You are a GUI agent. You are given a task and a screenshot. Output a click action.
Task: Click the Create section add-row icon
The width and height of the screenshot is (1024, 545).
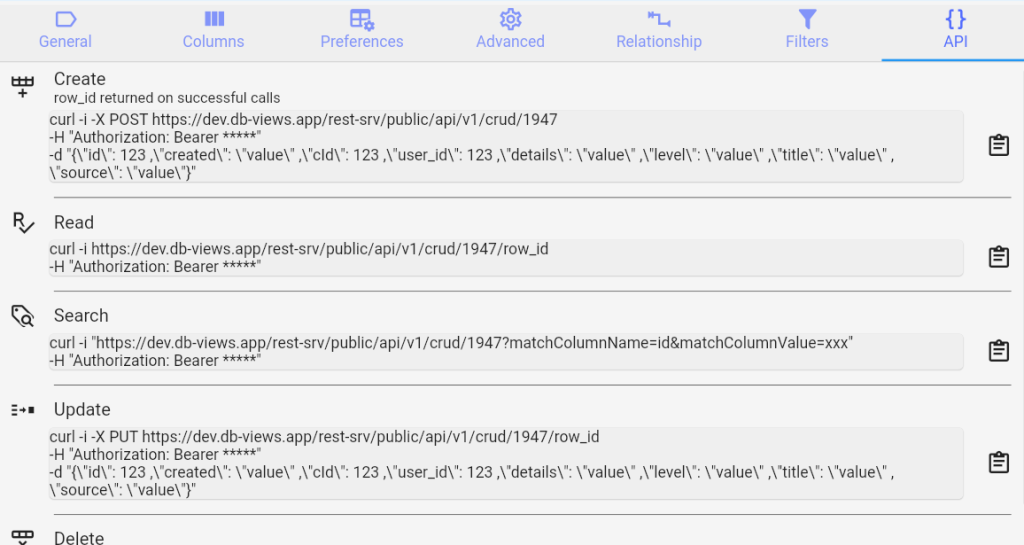click(23, 87)
